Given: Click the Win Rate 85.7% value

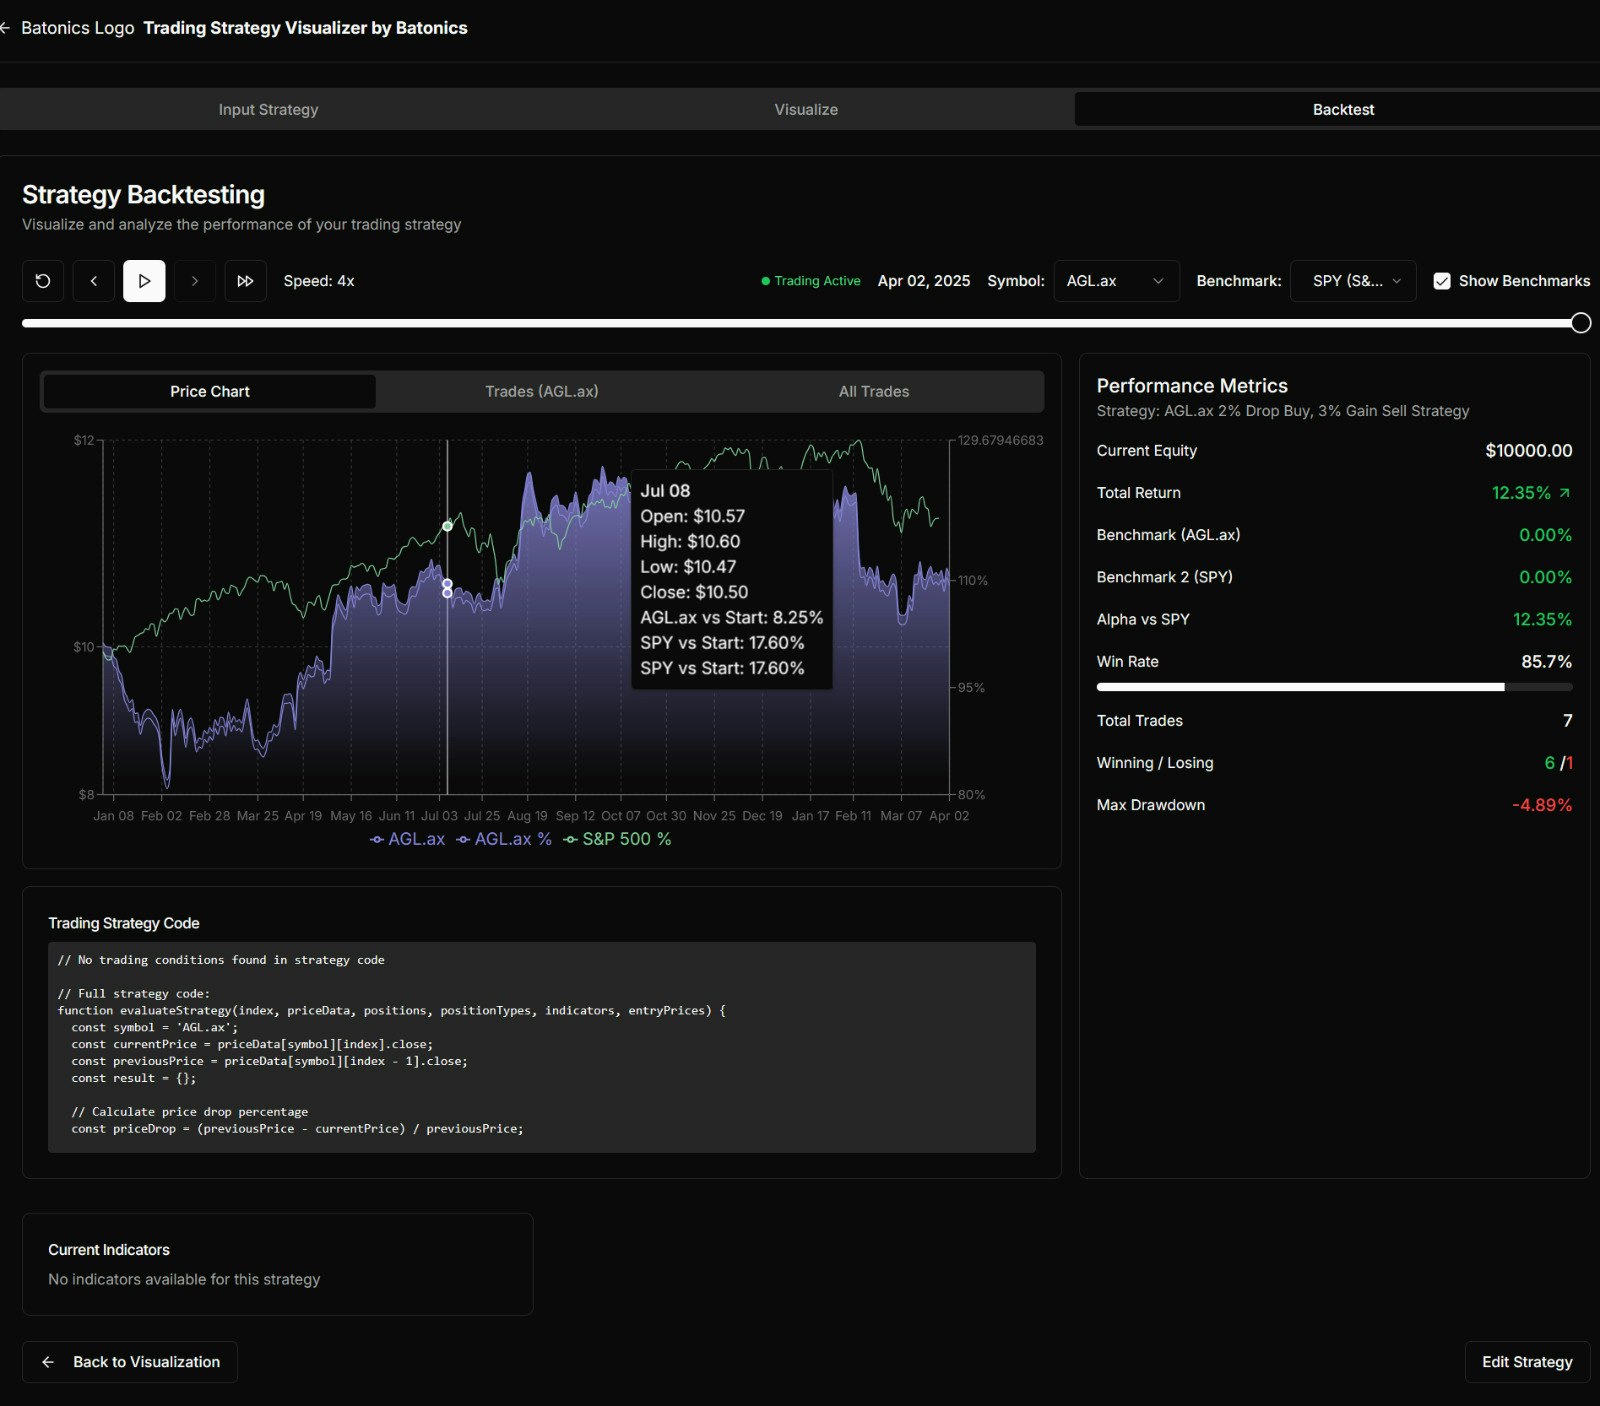Looking at the screenshot, I should pyautogui.click(x=1546, y=662).
